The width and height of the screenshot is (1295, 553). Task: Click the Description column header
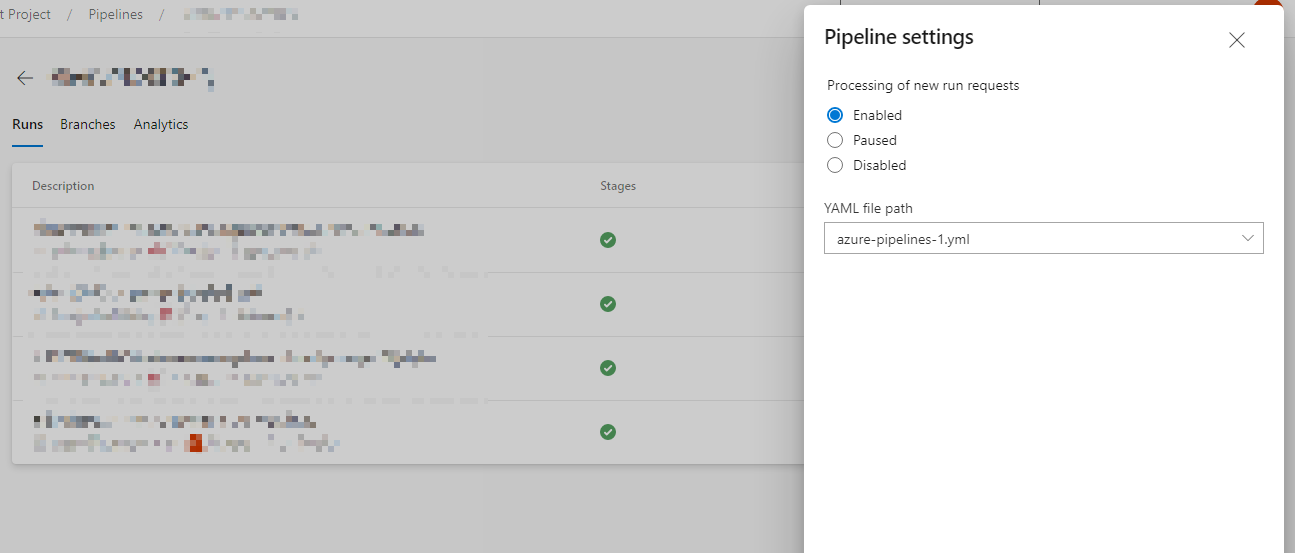click(63, 186)
